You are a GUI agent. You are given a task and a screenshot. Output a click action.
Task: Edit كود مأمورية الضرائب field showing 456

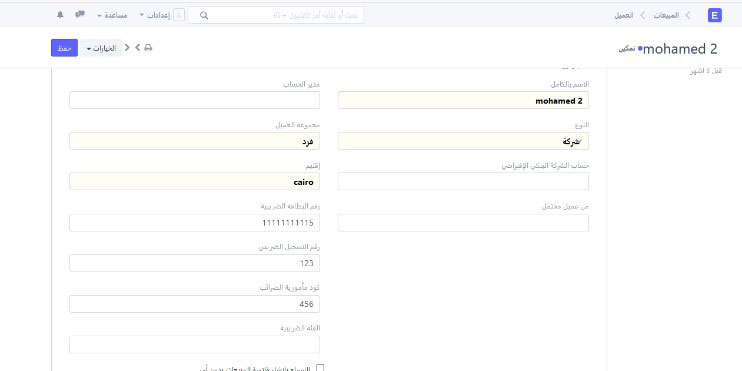coord(194,304)
